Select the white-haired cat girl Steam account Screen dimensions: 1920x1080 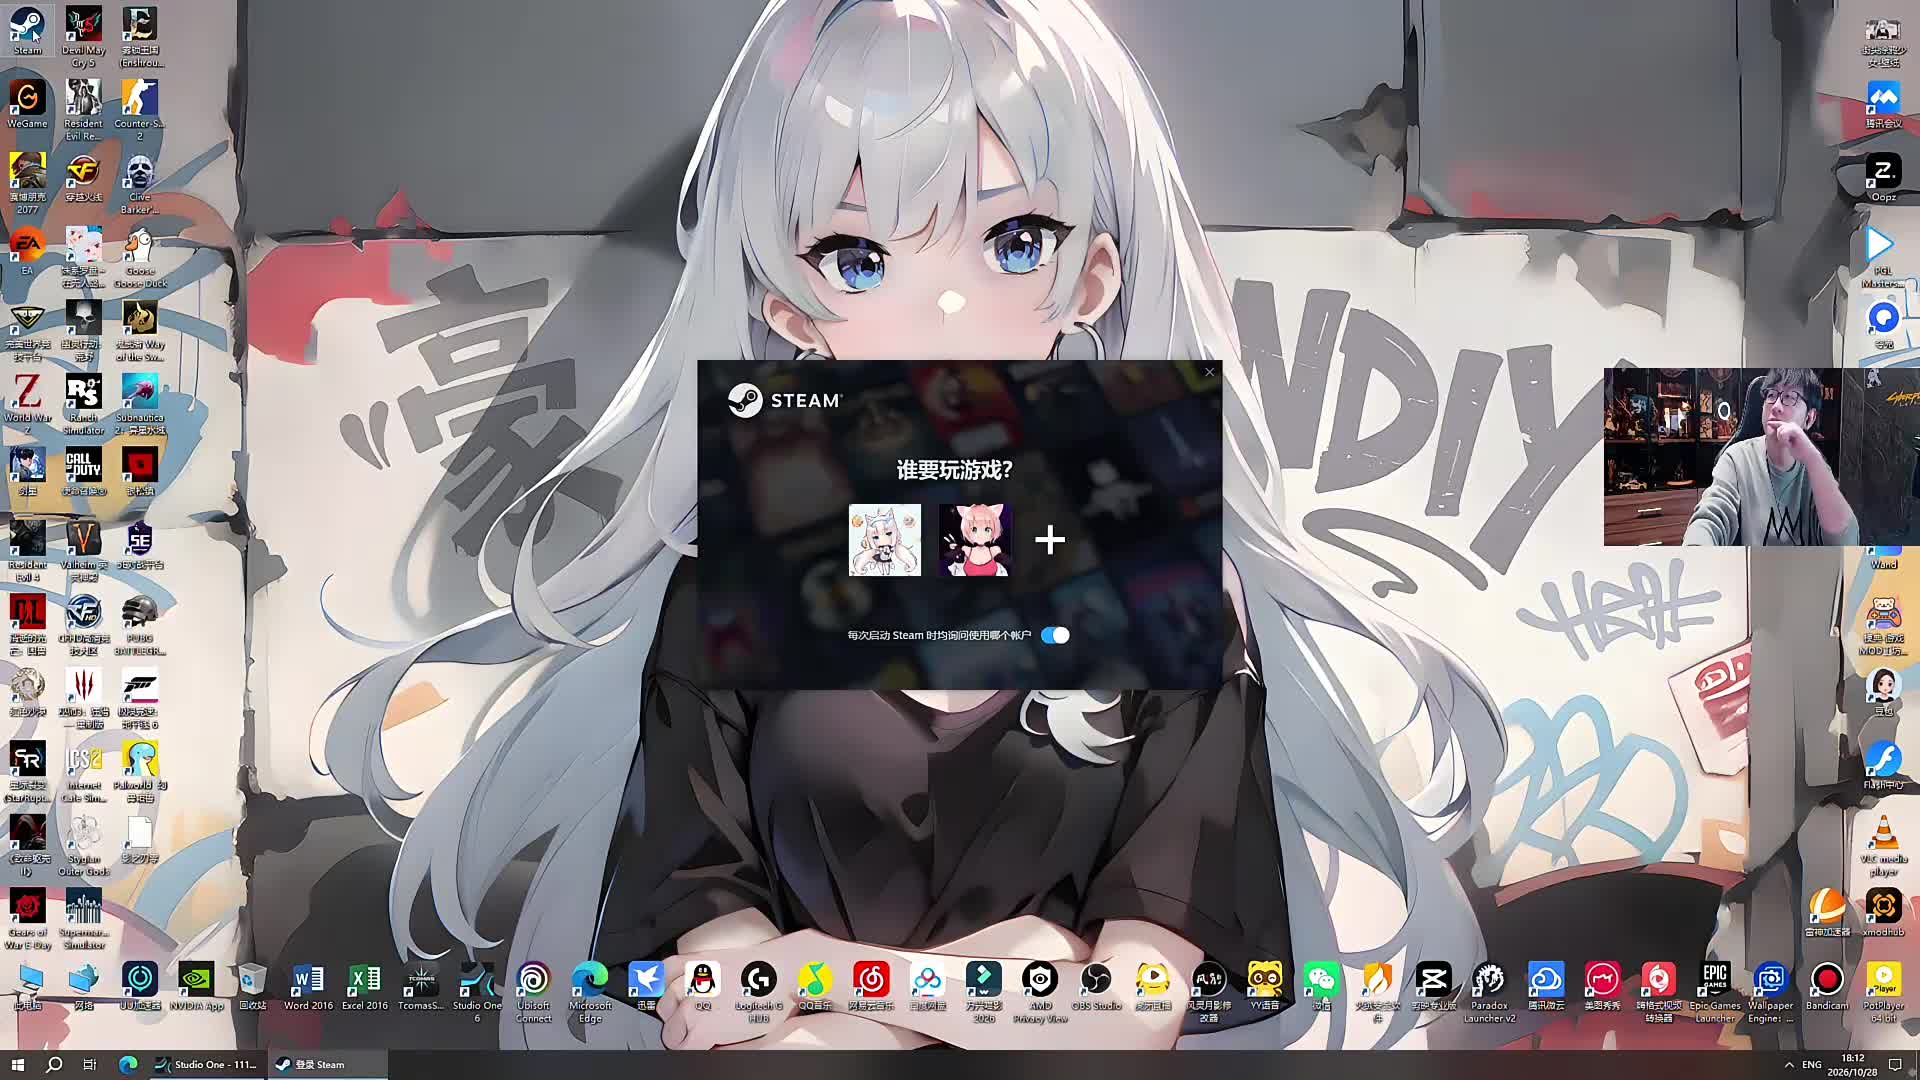pyautogui.click(x=885, y=540)
